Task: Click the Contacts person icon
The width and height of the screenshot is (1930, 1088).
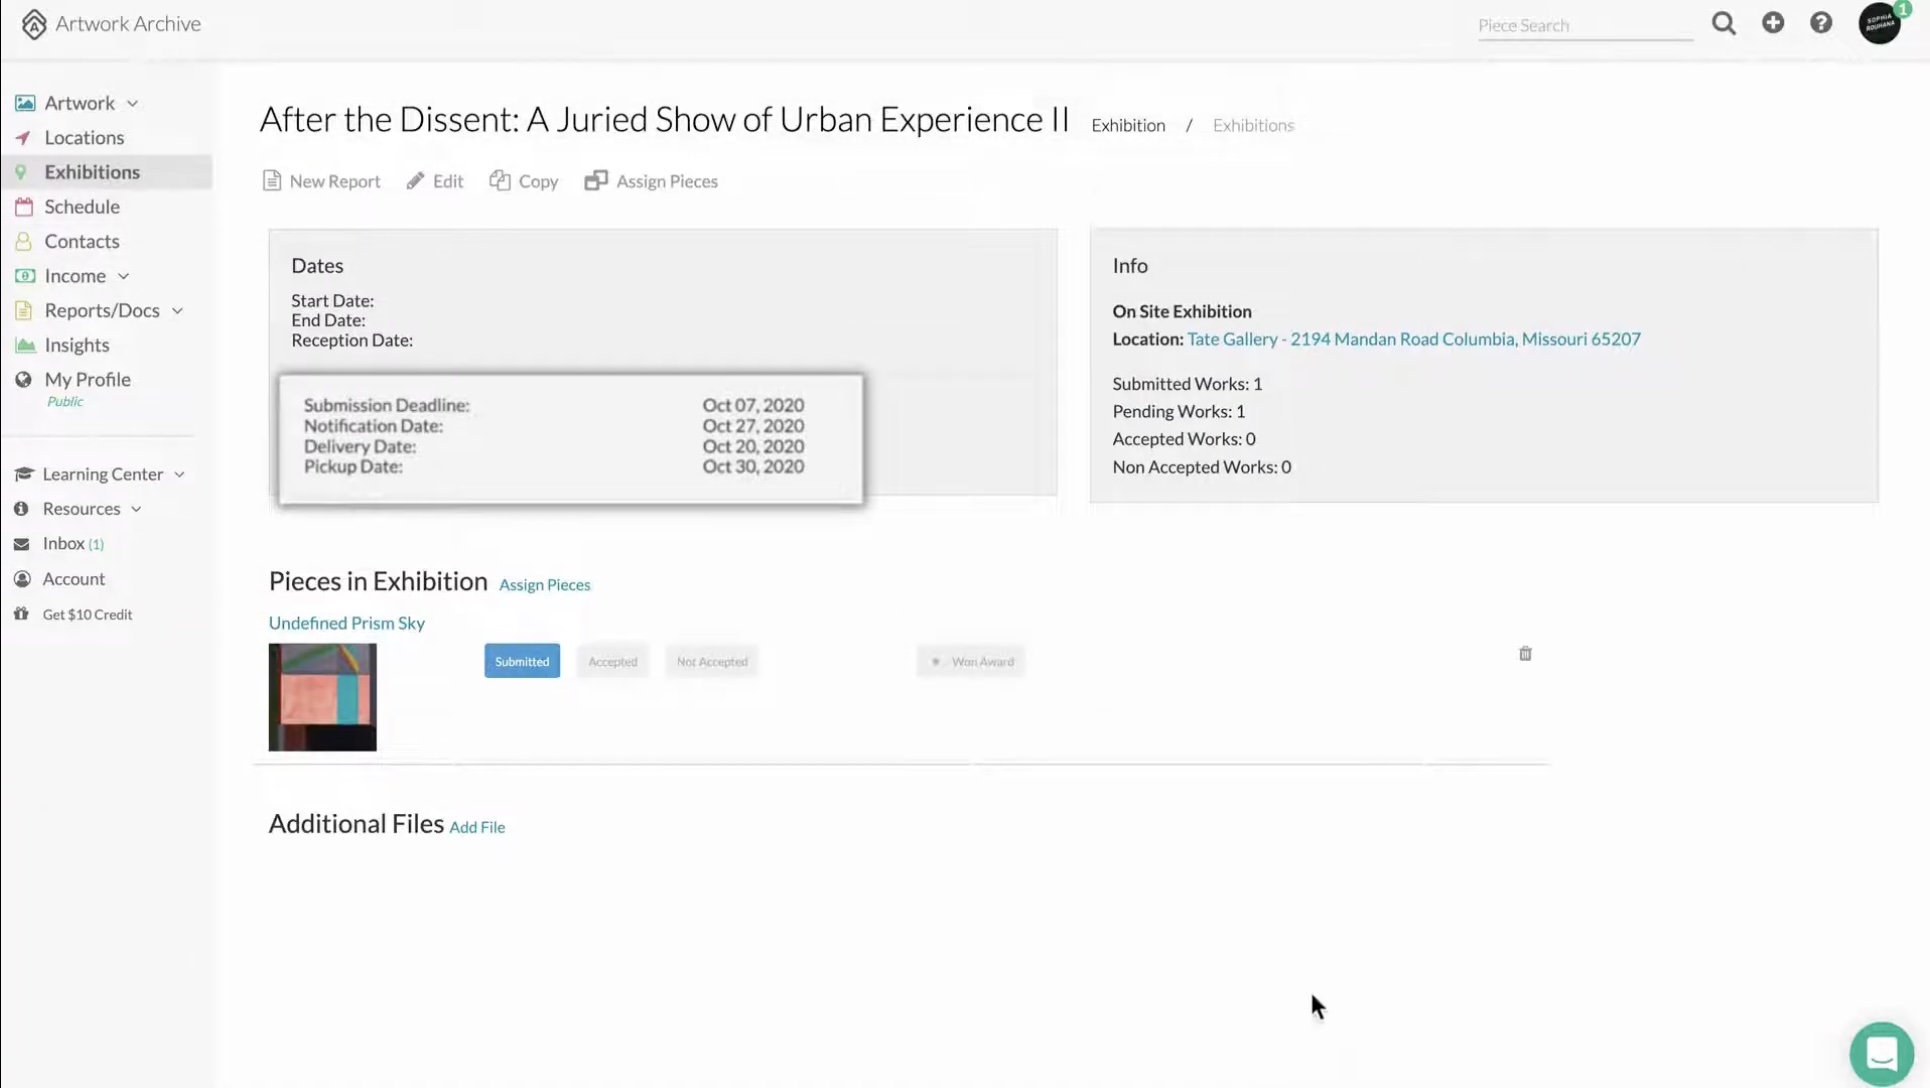Action: (x=23, y=241)
